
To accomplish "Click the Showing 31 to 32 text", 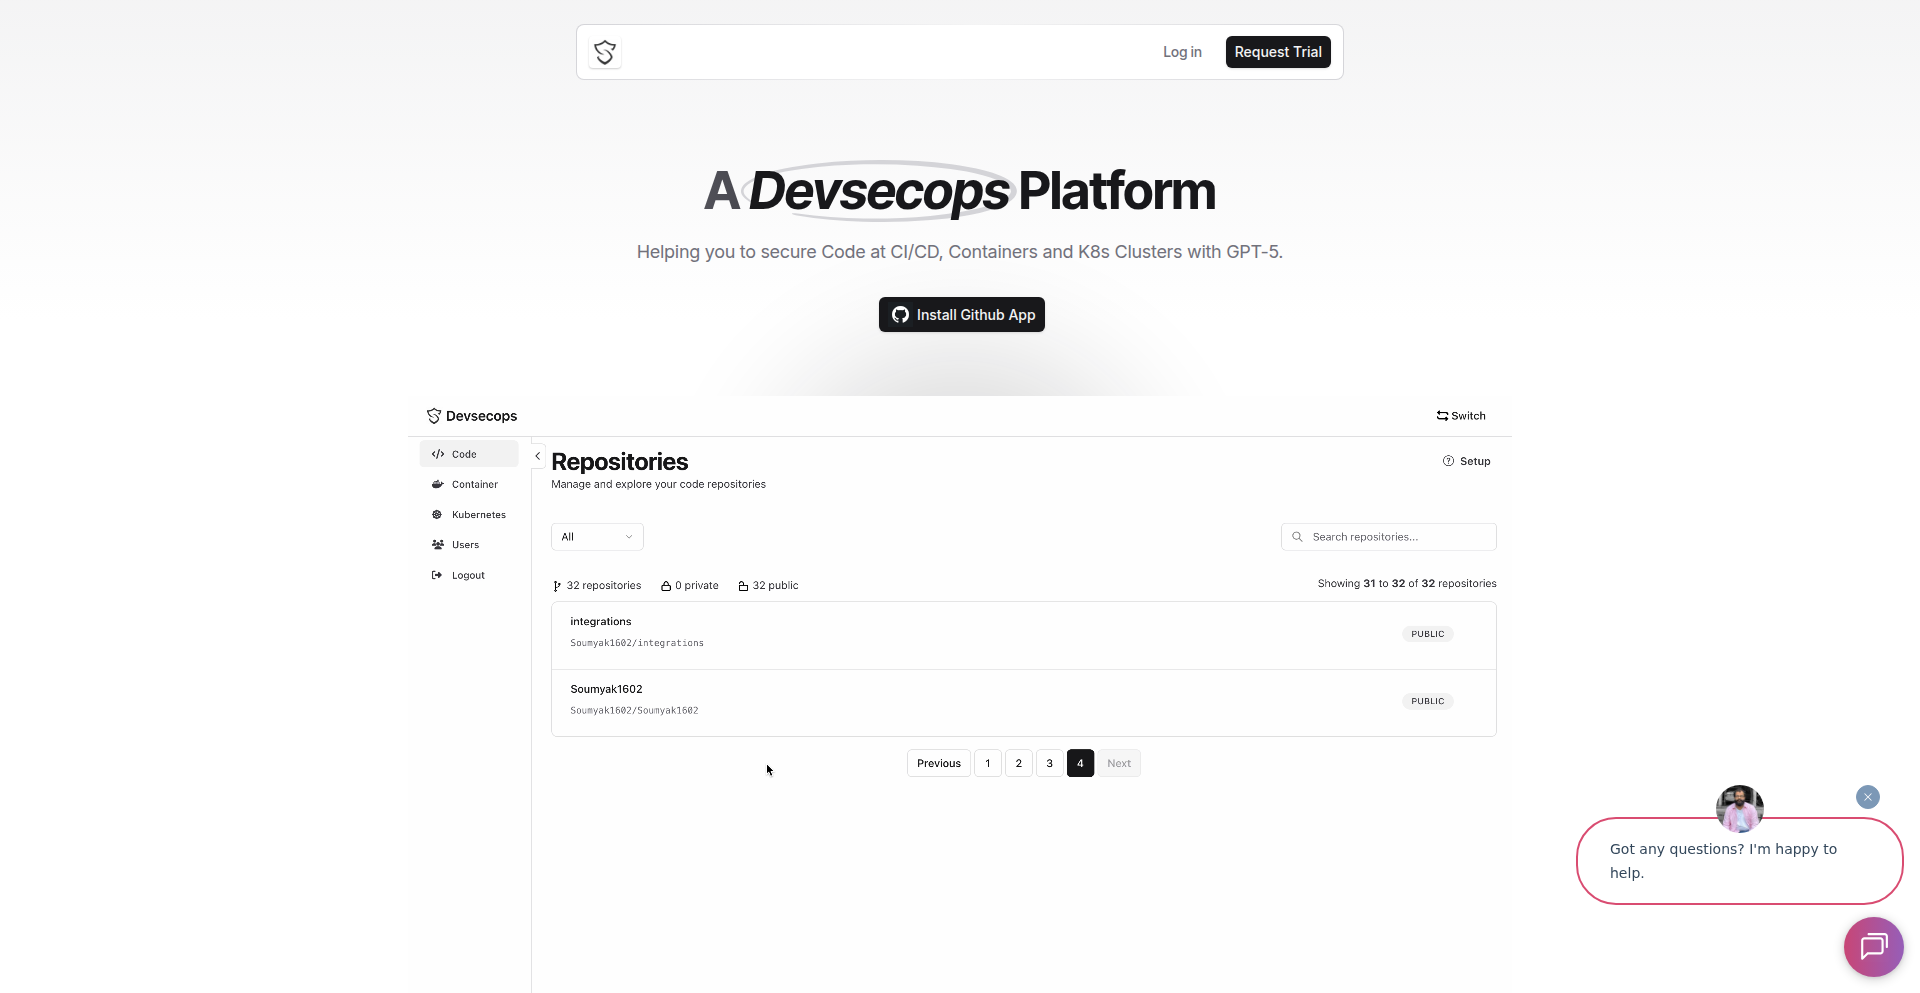I will 1407,584.
